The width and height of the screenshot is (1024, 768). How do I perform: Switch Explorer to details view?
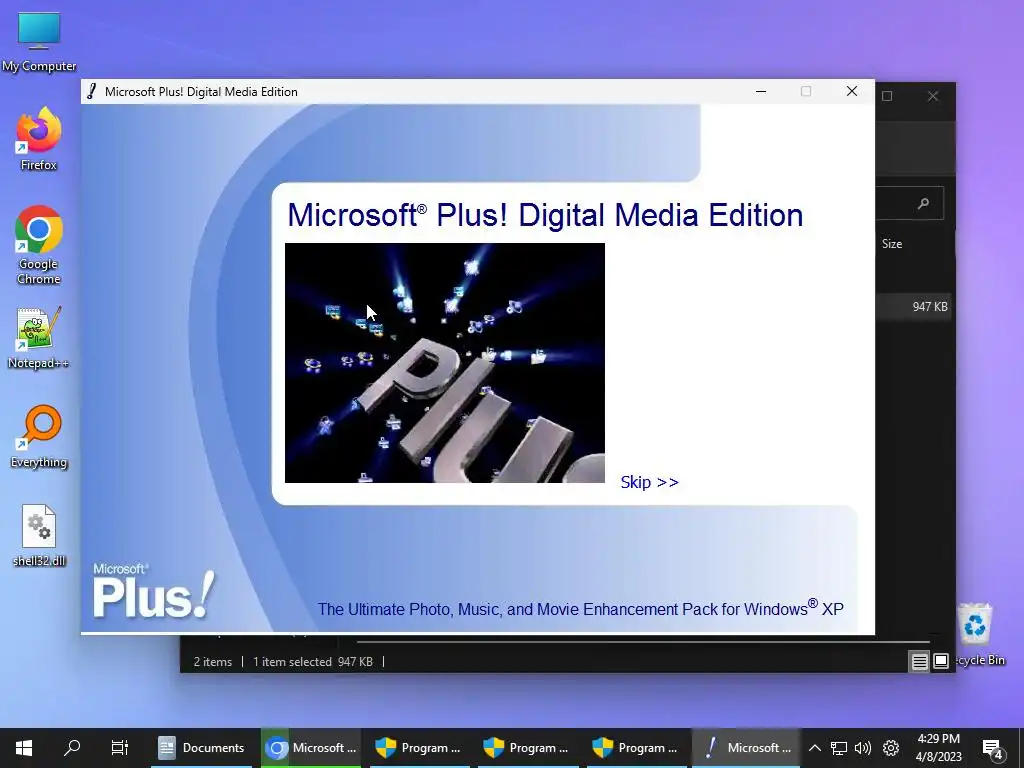[920, 662]
